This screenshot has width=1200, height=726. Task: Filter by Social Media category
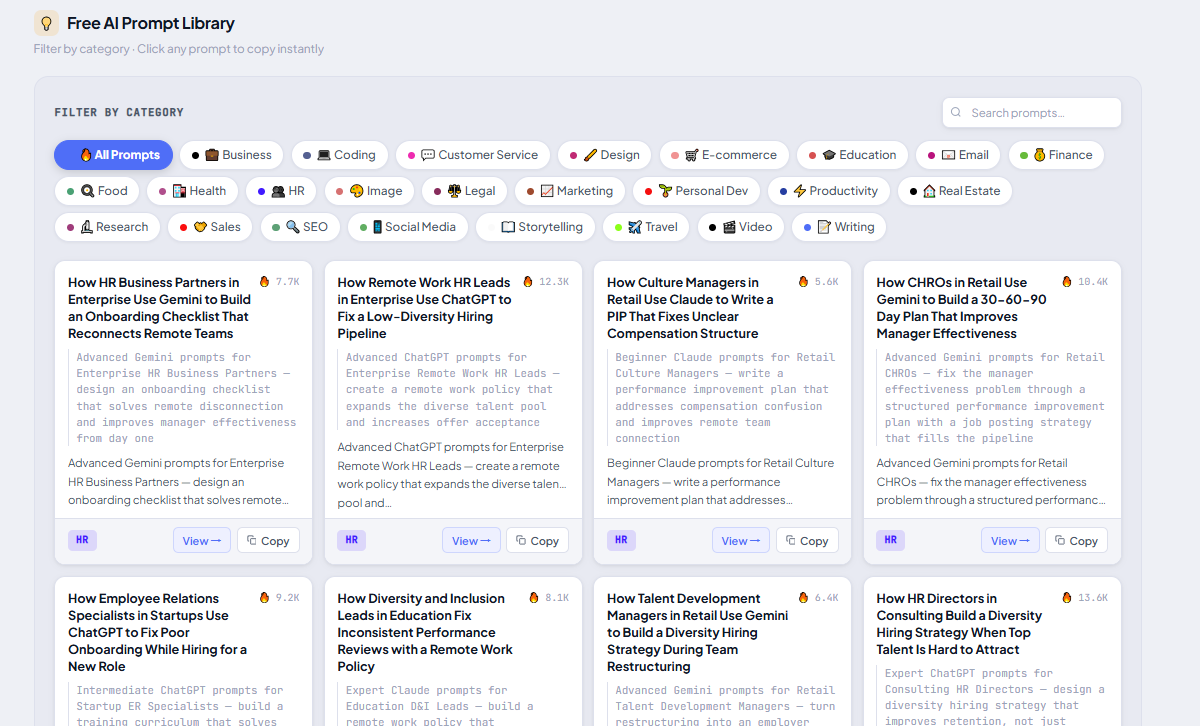tap(408, 227)
